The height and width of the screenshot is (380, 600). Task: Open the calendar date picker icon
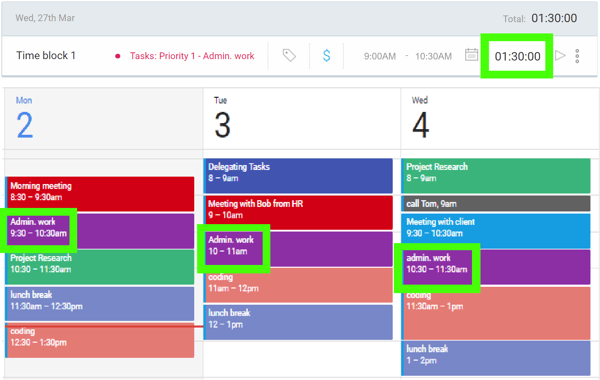[471, 55]
